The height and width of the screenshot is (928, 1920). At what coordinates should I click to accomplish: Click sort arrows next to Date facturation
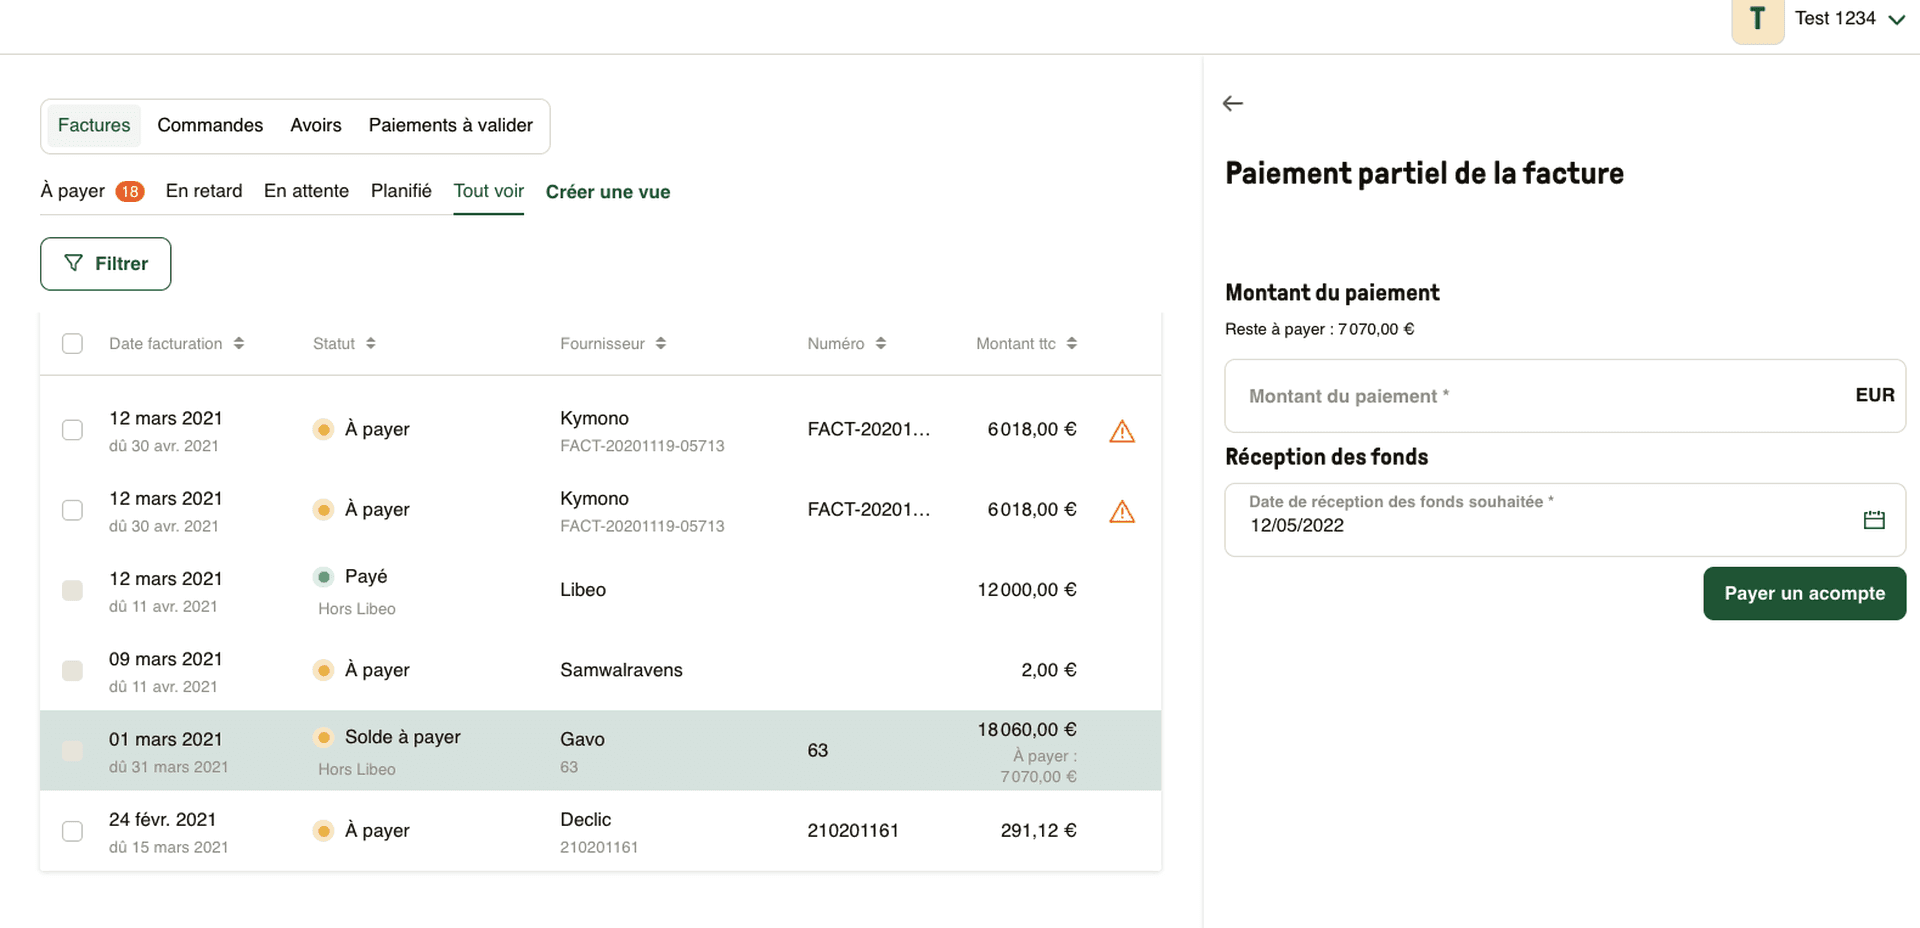point(239,343)
